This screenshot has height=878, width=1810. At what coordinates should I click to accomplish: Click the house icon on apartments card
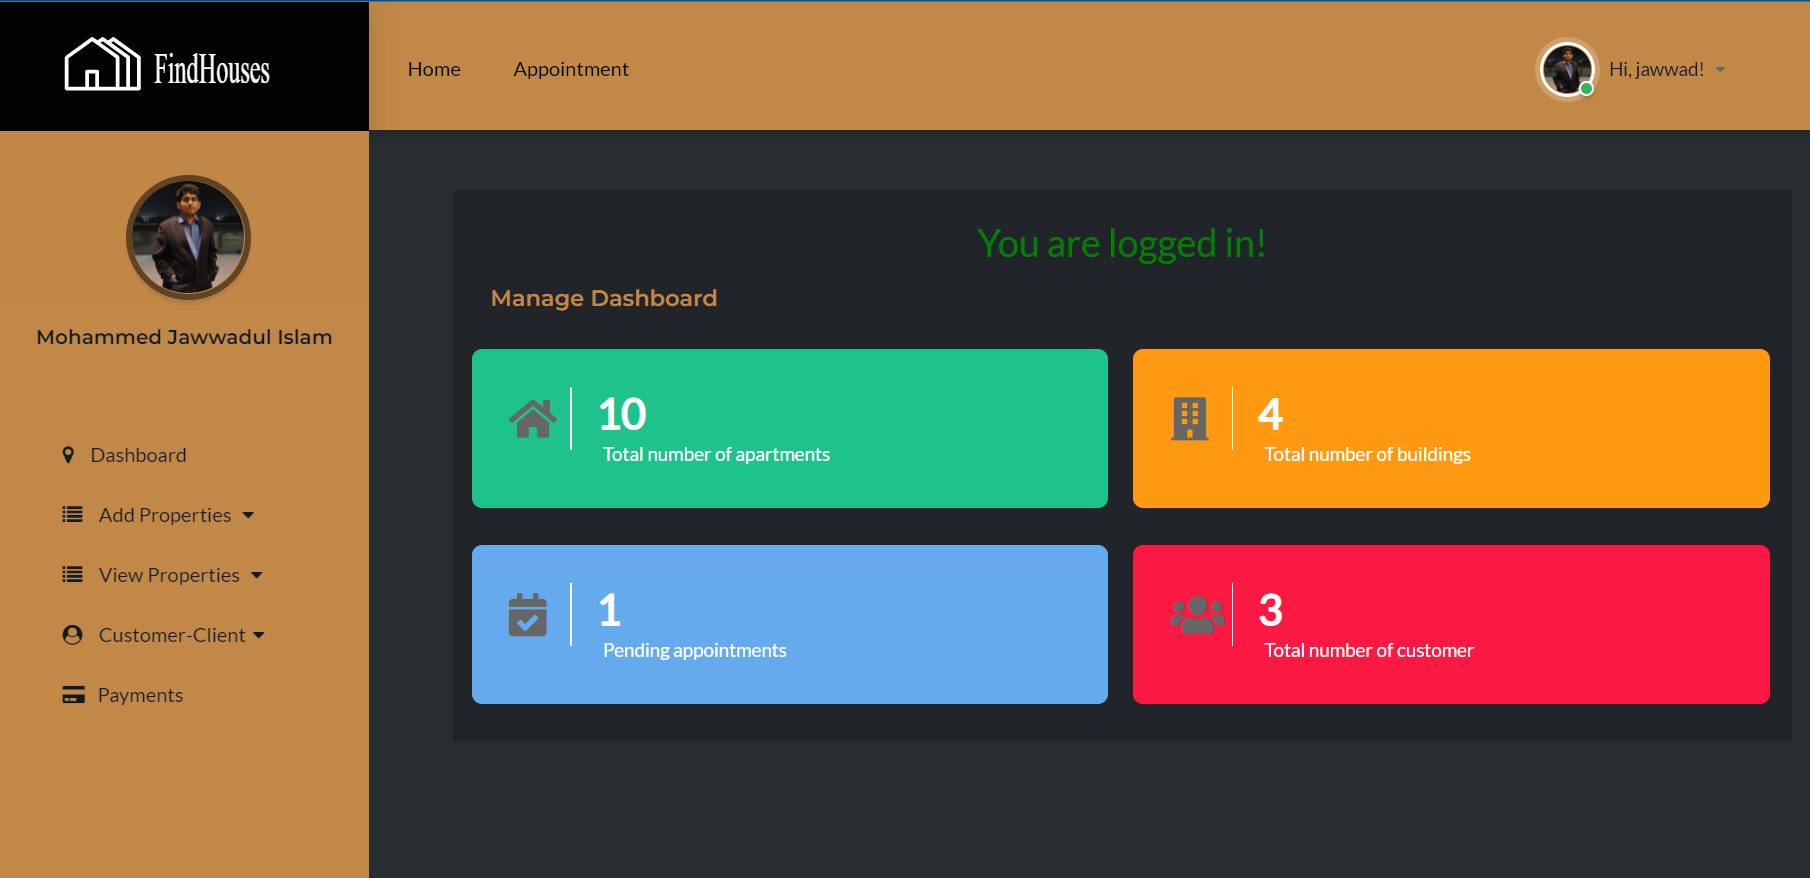[533, 419]
